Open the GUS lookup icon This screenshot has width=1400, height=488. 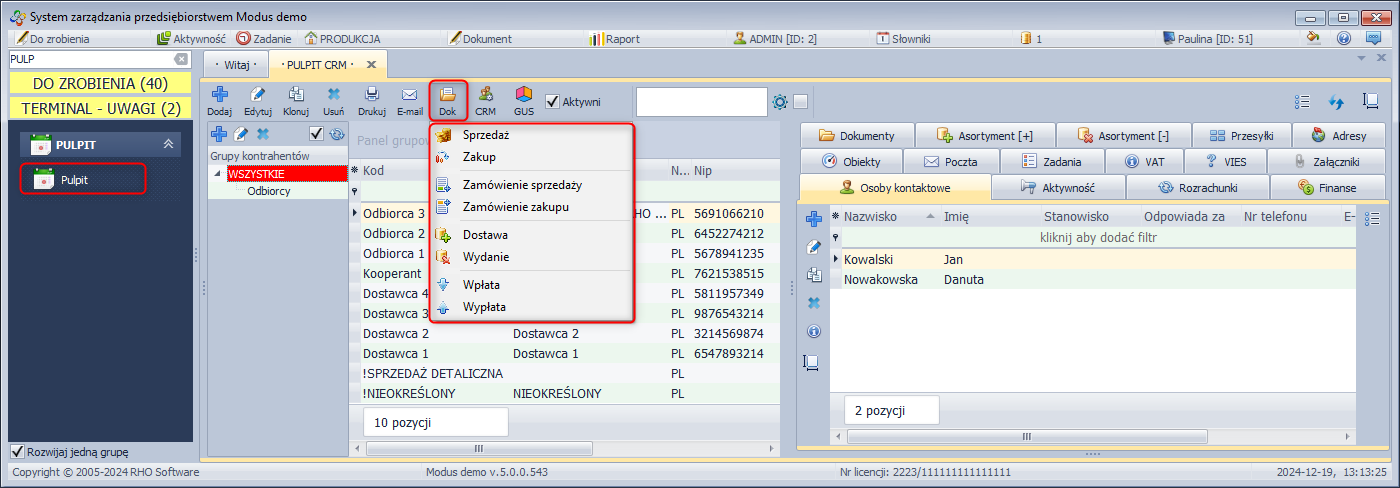pyautogui.click(x=524, y=101)
